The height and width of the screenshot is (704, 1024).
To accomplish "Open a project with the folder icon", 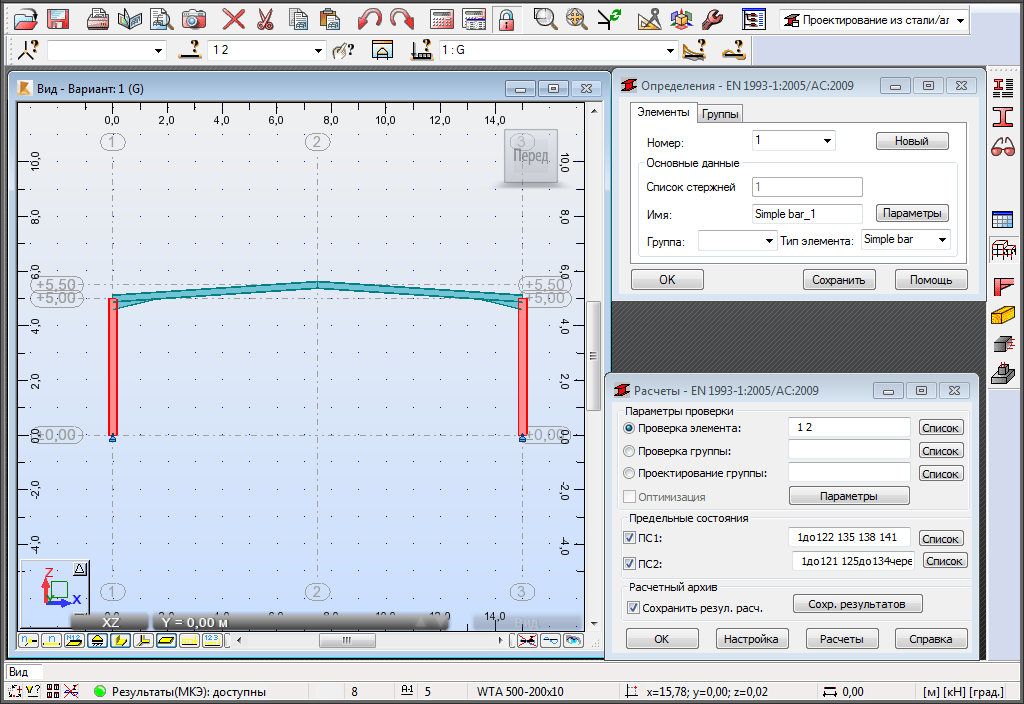I will pos(25,19).
